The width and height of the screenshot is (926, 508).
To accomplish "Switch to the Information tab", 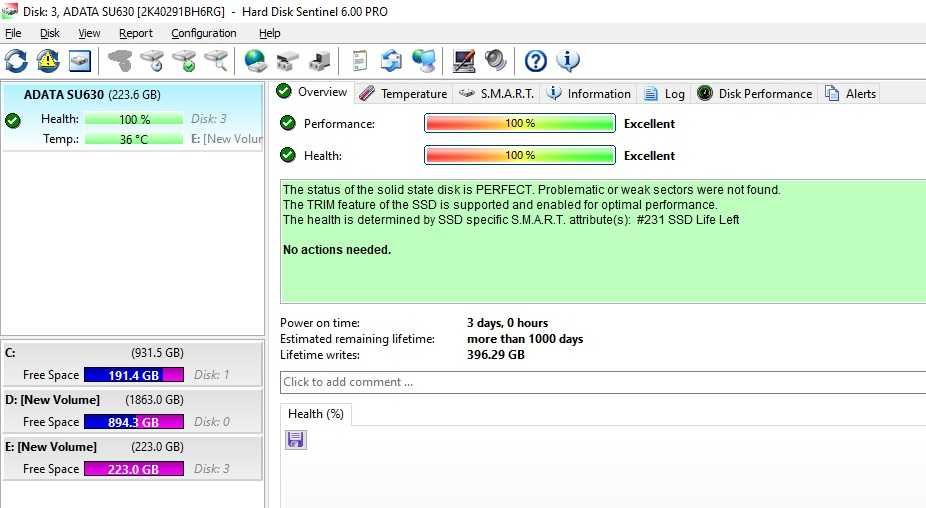I will 588,94.
